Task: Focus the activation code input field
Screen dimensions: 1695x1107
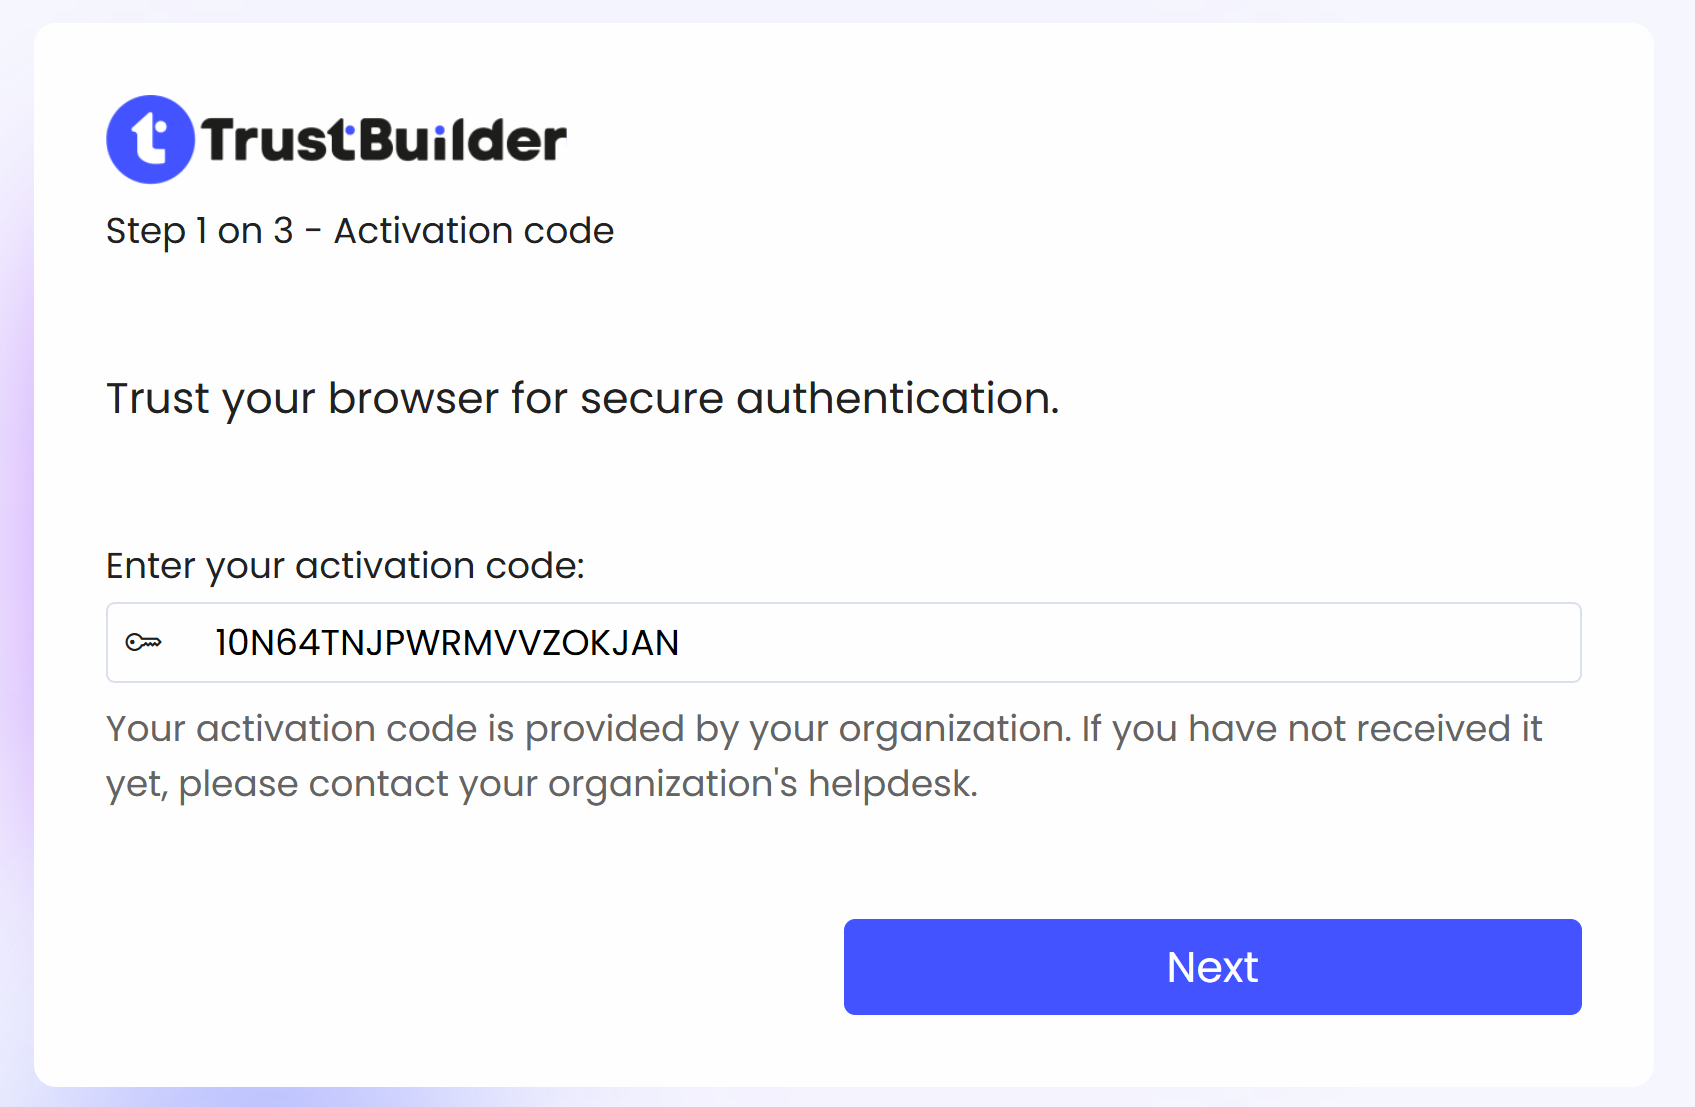Action: tap(900, 642)
